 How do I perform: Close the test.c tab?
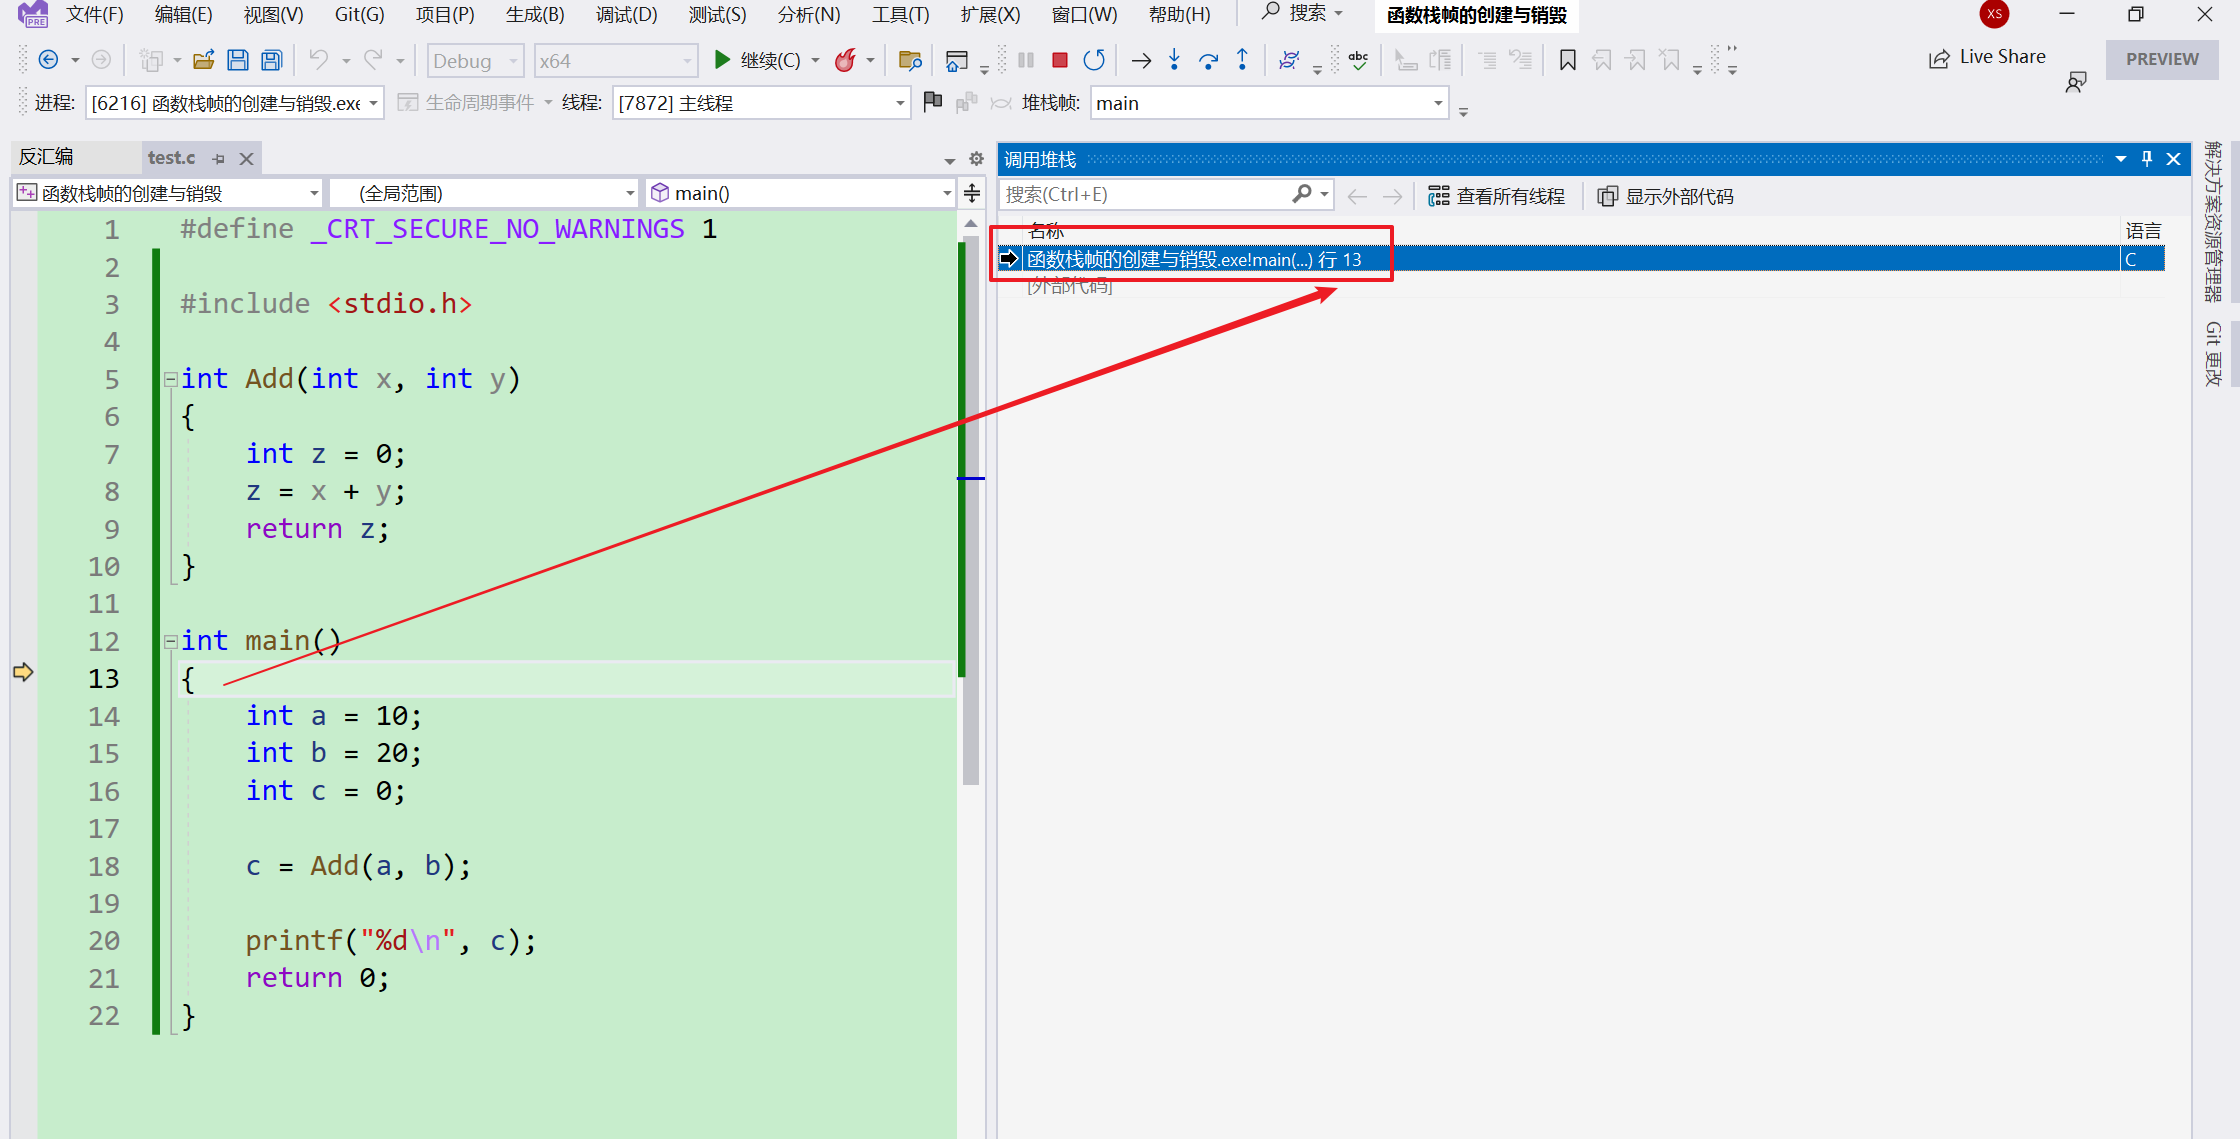pos(246,158)
